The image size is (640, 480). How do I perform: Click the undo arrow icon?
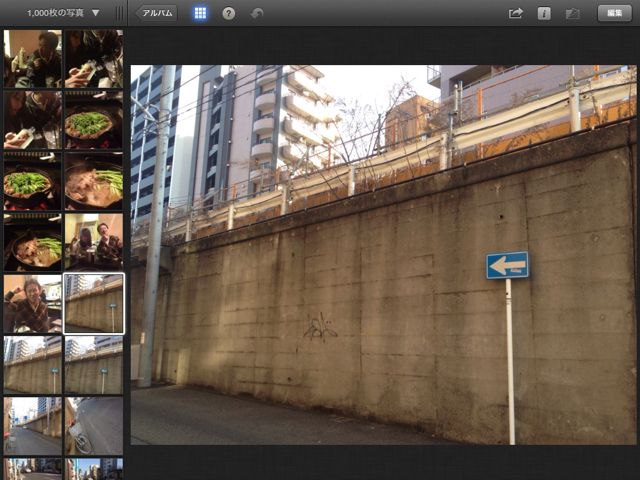[x=257, y=13]
